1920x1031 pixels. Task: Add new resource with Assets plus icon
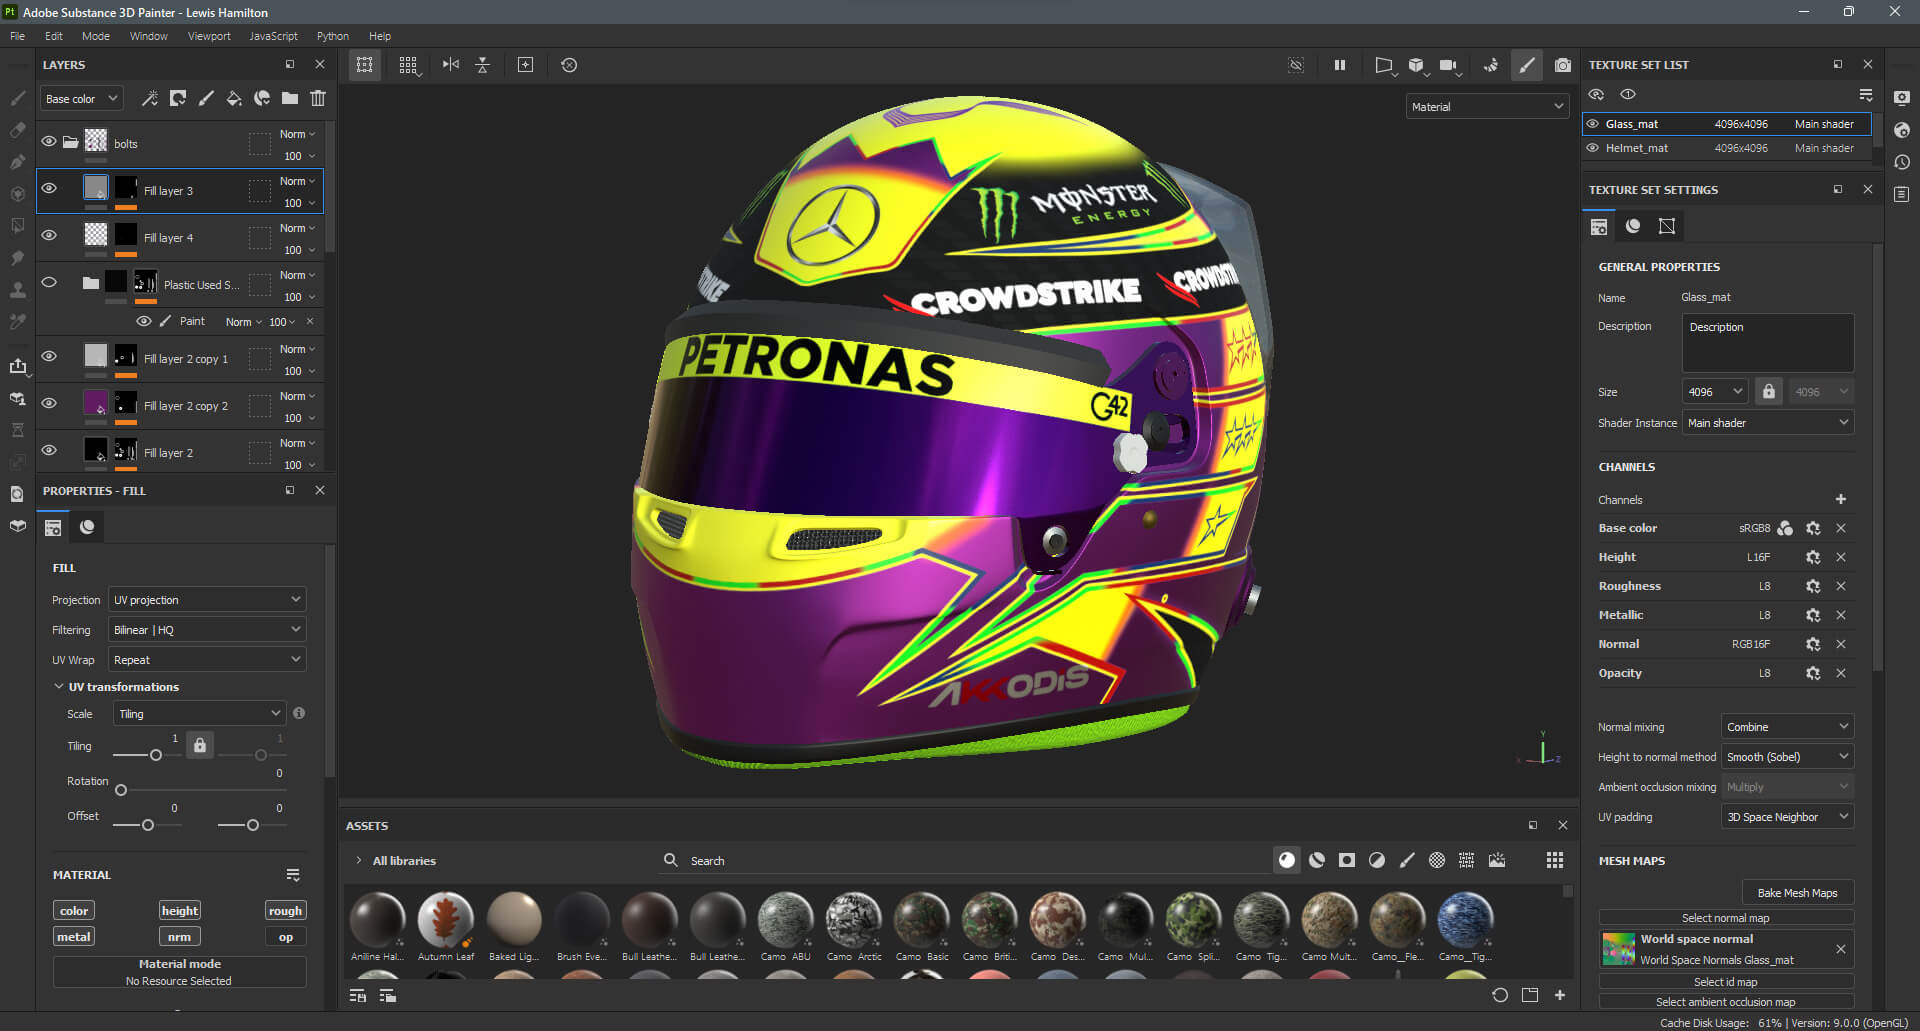1560,995
